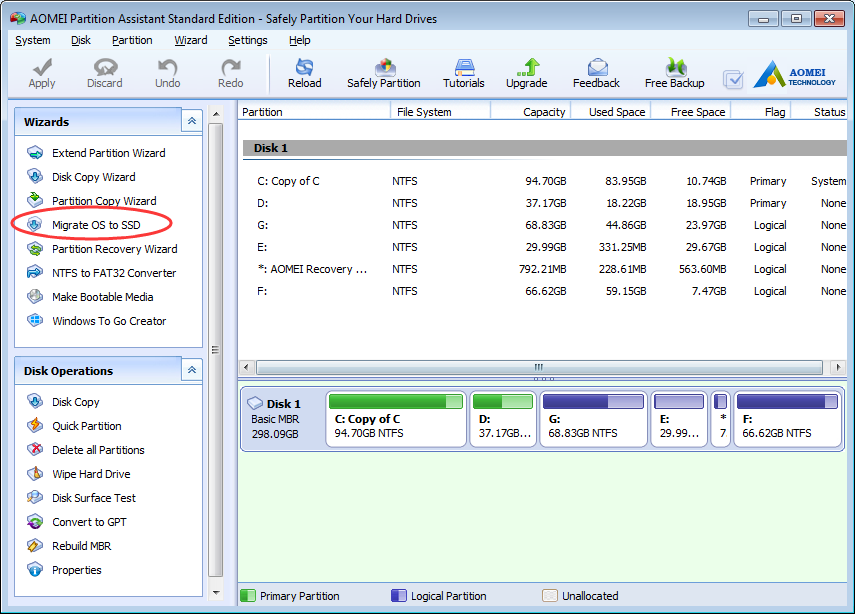This screenshot has width=855, height=614.
Task: Click the sidebar scroll down arrow
Action: 216,592
